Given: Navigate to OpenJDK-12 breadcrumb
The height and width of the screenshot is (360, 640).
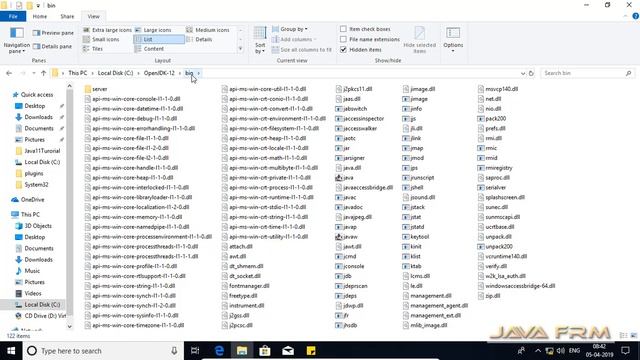Looking at the screenshot, I should [159, 73].
